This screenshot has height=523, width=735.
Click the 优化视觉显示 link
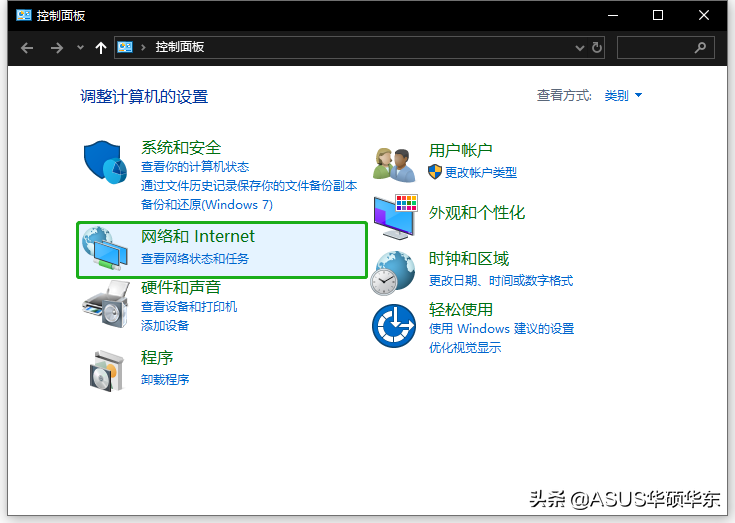(x=465, y=348)
